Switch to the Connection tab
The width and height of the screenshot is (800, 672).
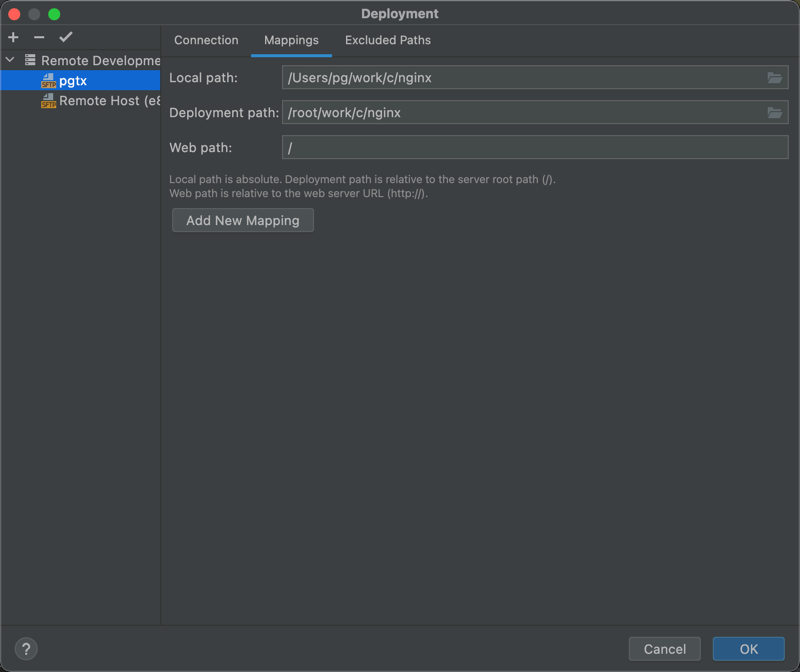coord(206,40)
